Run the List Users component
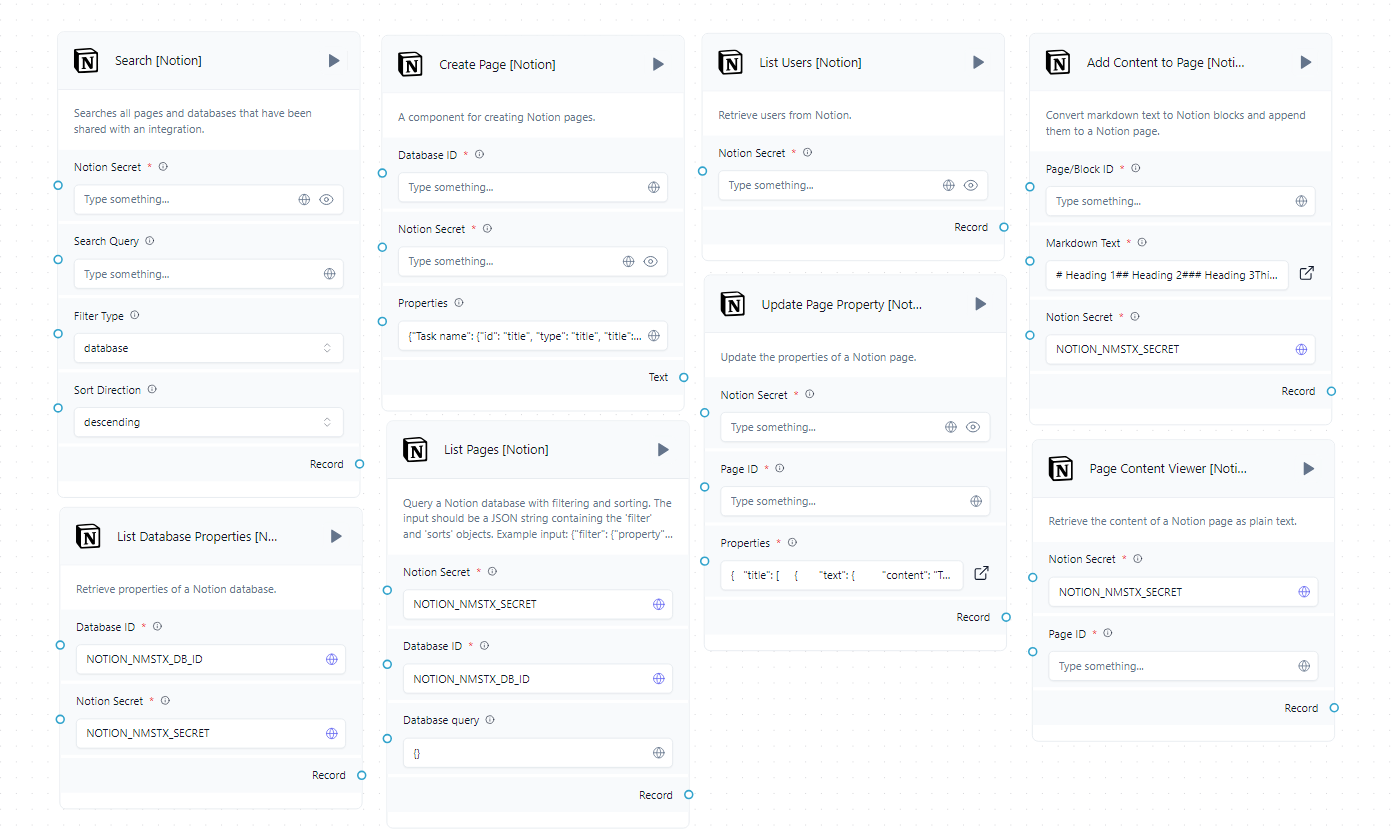1395x836 pixels. click(x=978, y=62)
